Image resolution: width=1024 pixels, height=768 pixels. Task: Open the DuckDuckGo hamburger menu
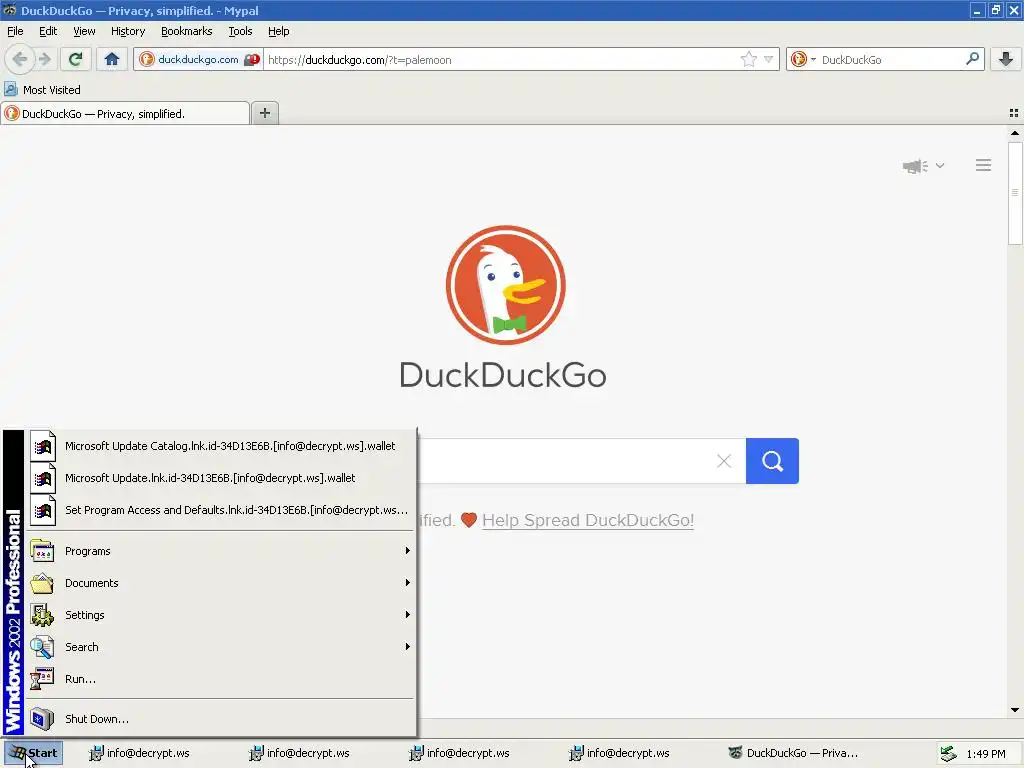(984, 165)
